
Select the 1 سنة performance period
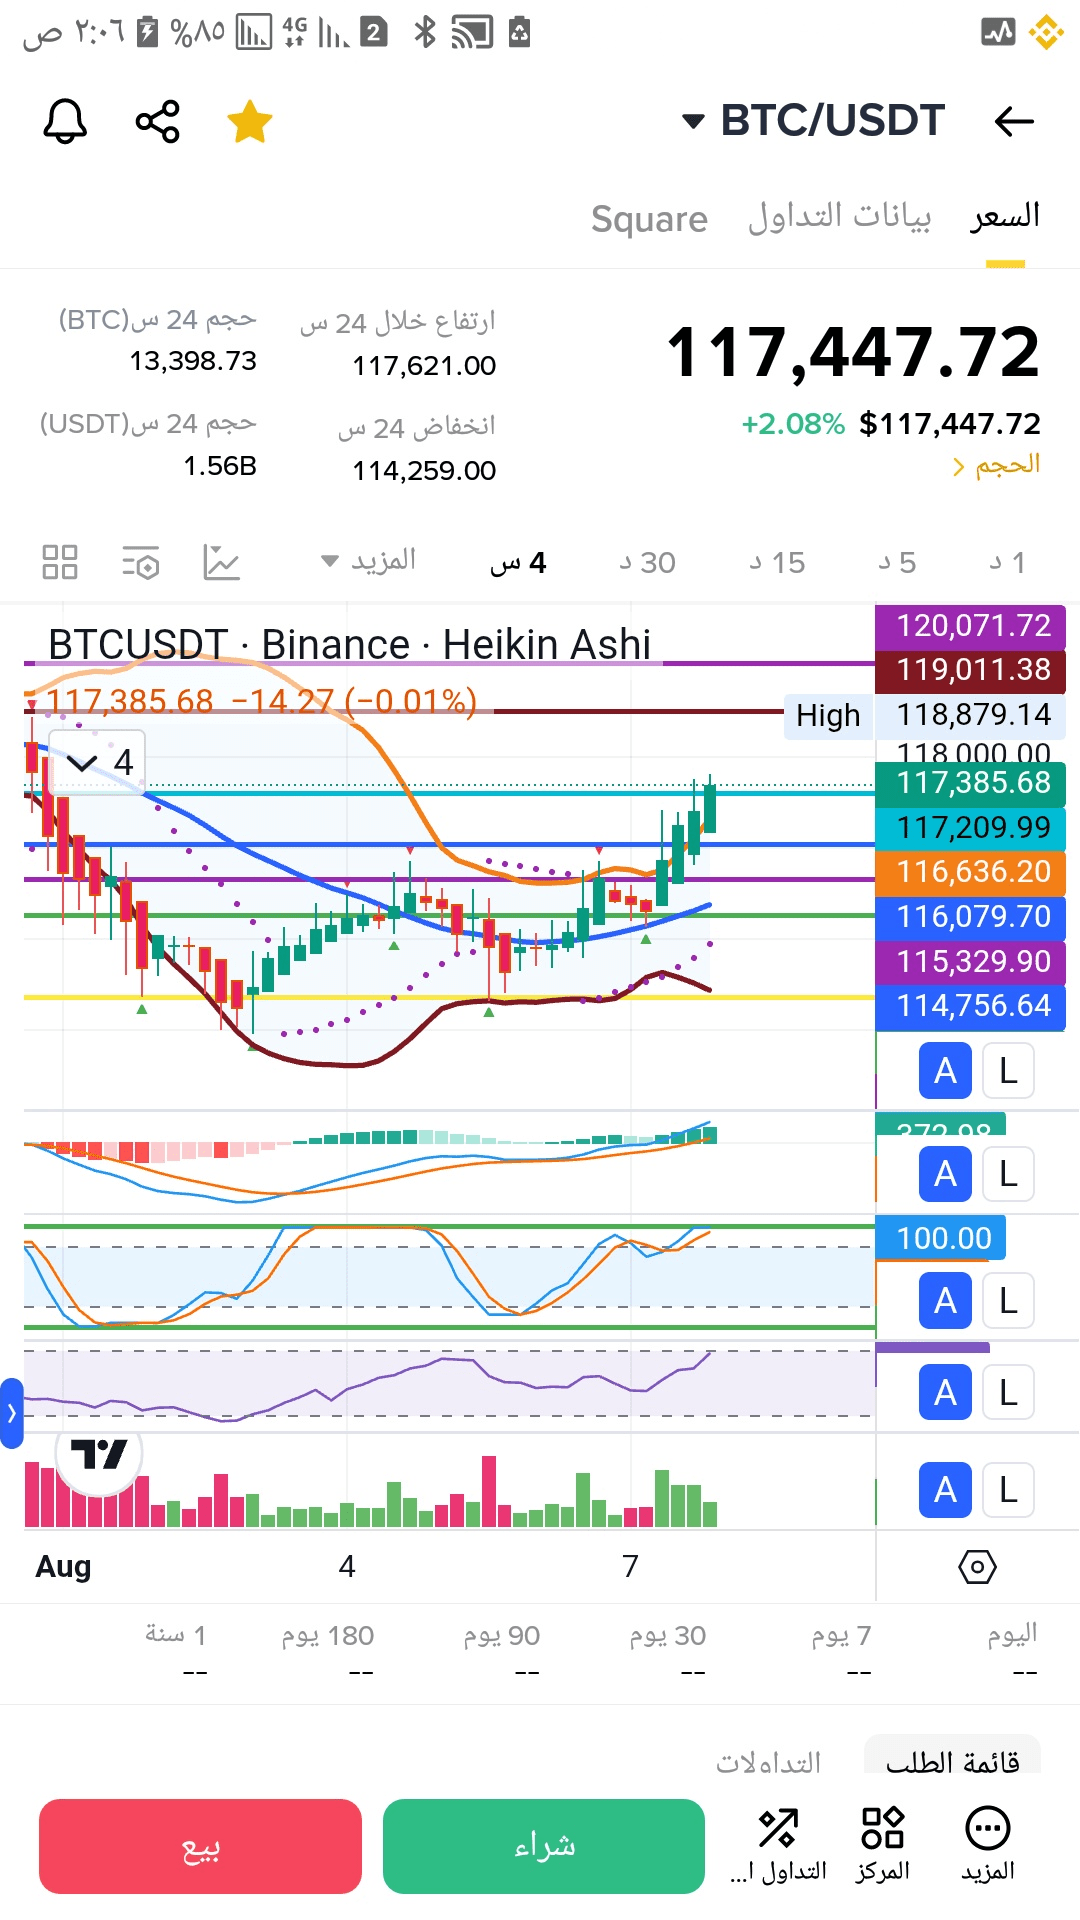click(x=176, y=1650)
